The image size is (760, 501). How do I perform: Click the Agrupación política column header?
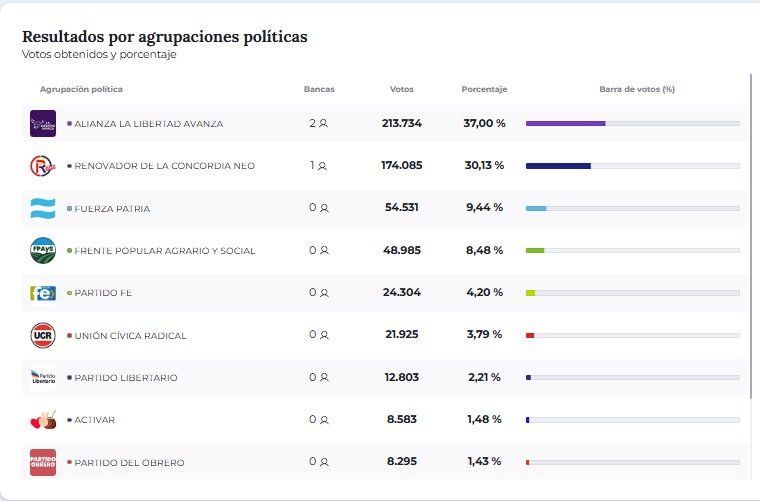point(81,89)
